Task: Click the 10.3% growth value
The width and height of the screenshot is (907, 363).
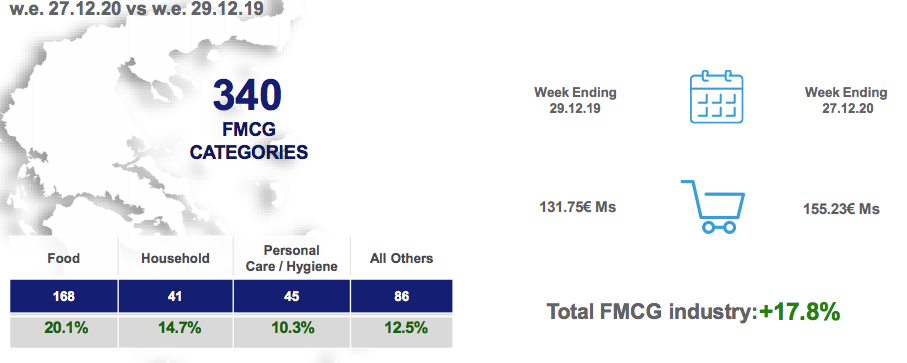Action: pos(293,328)
